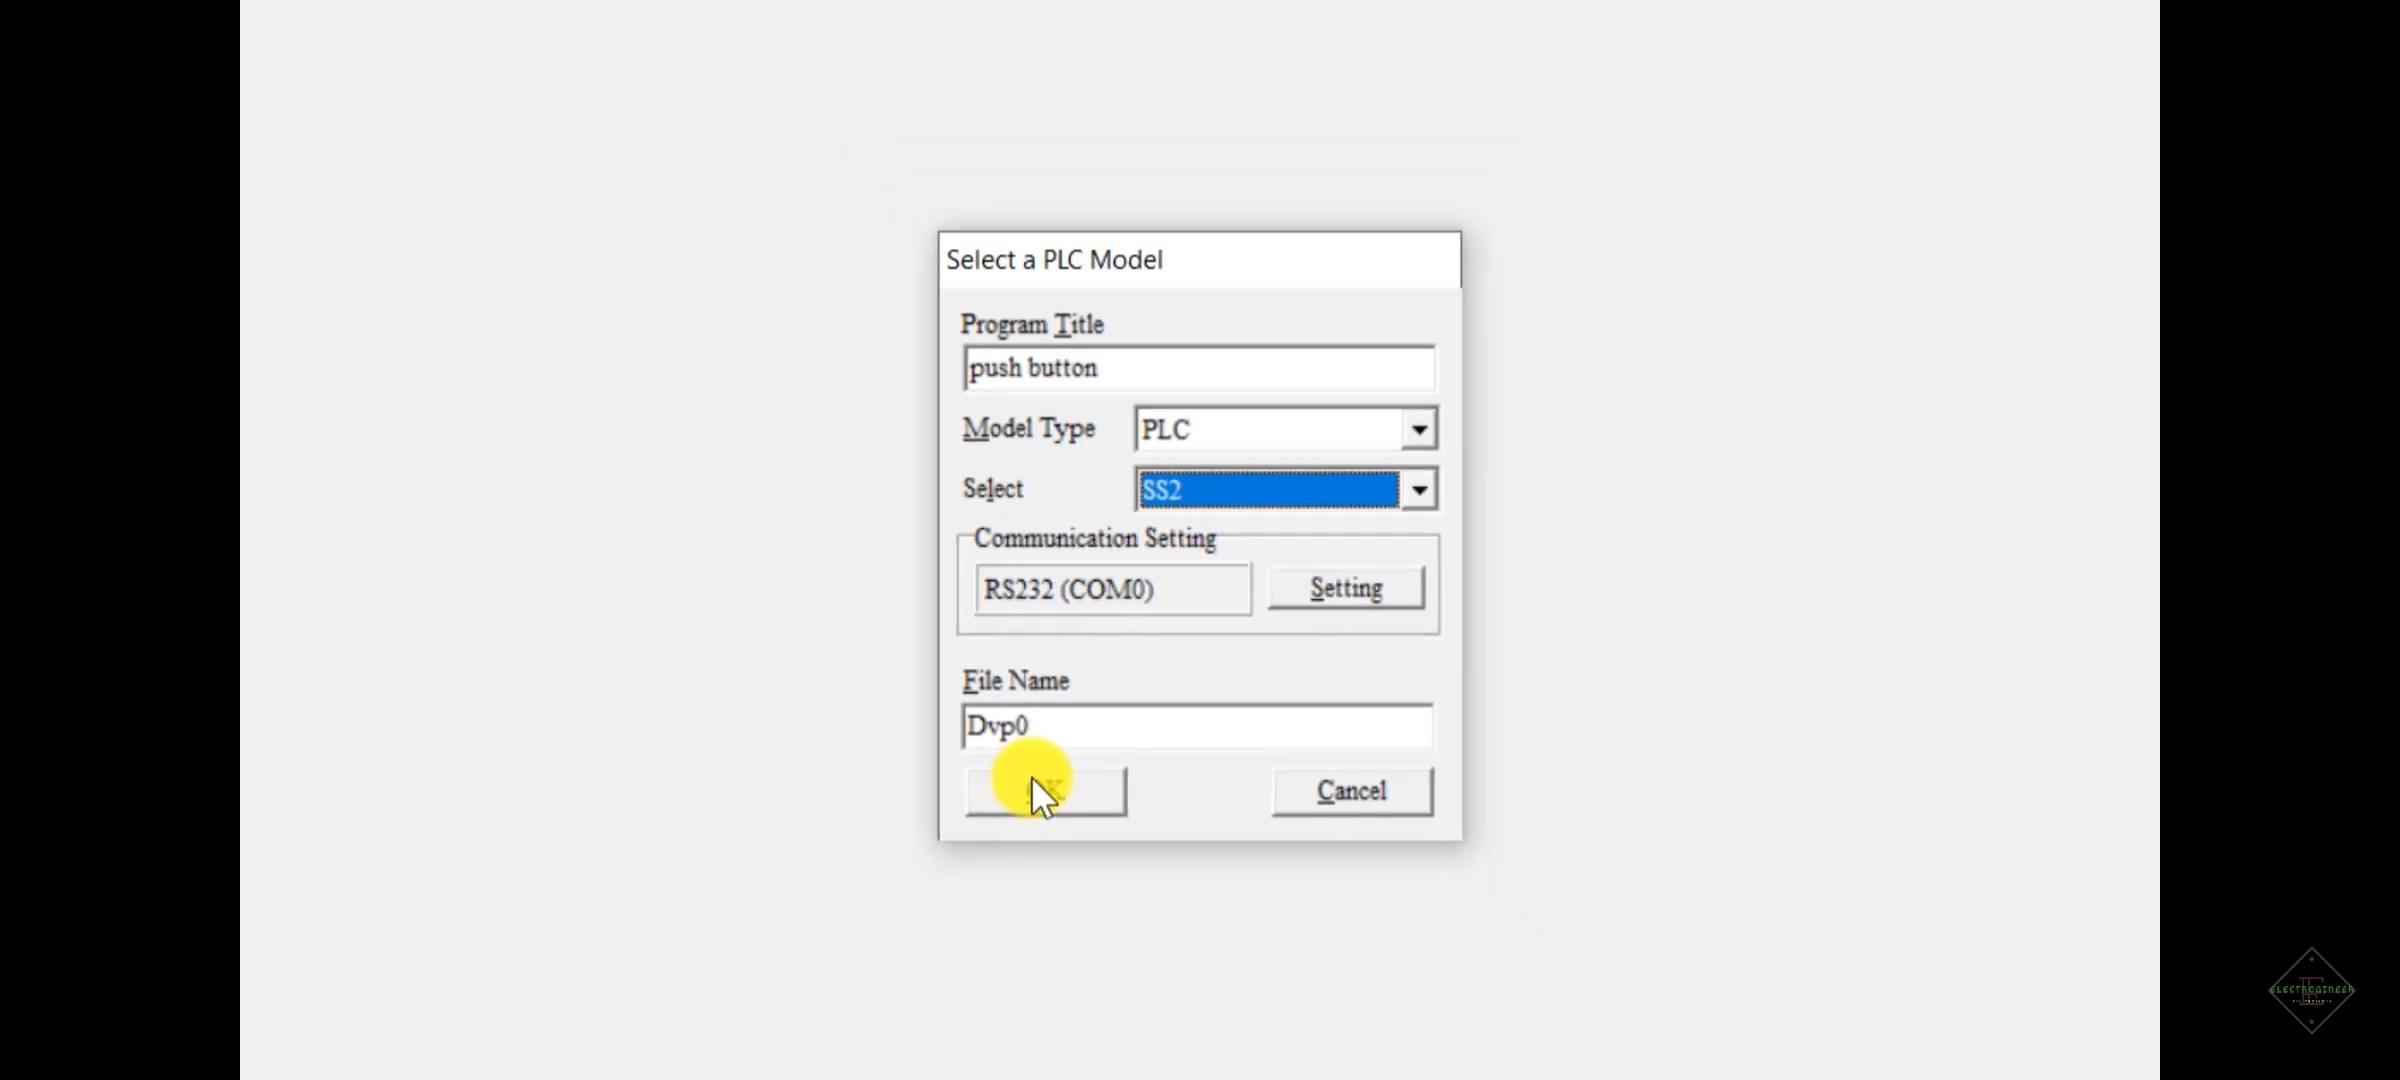Open the communication Setting button
The height and width of the screenshot is (1080, 2400).
[x=1346, y=588]
